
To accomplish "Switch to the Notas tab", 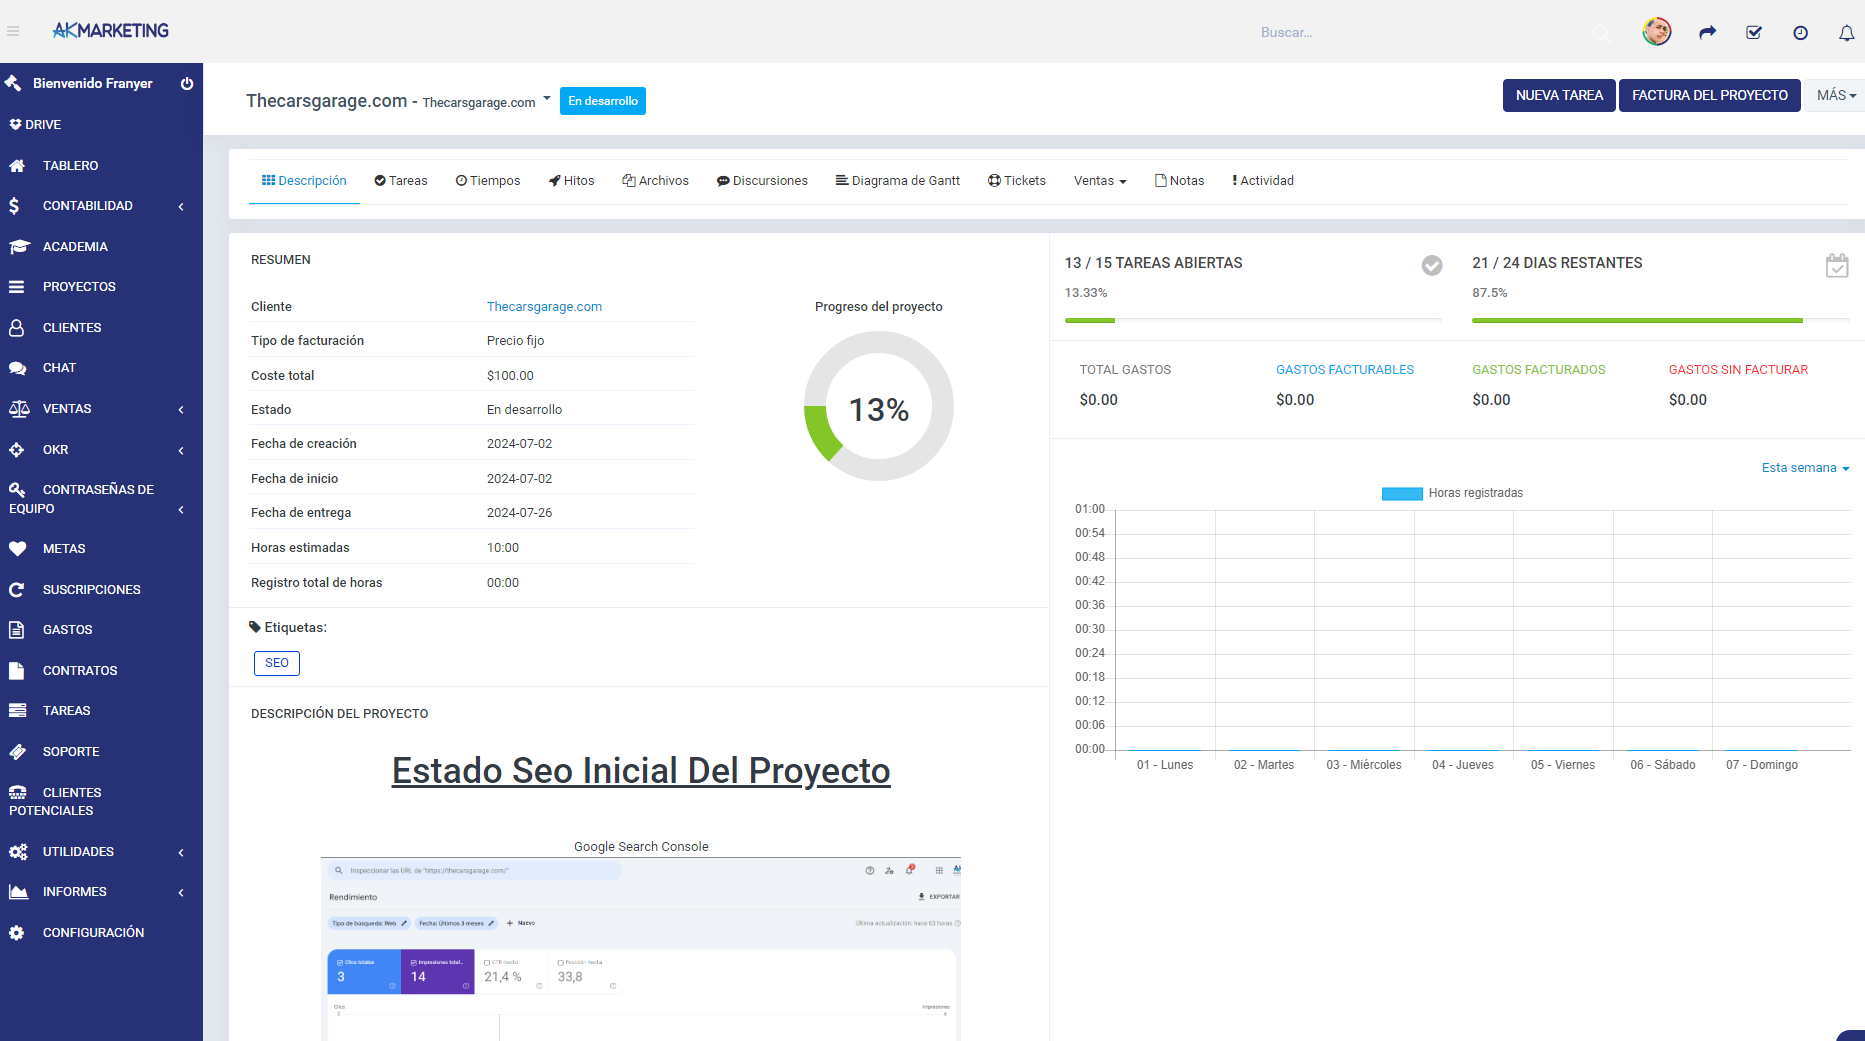I will [1180, 181].
